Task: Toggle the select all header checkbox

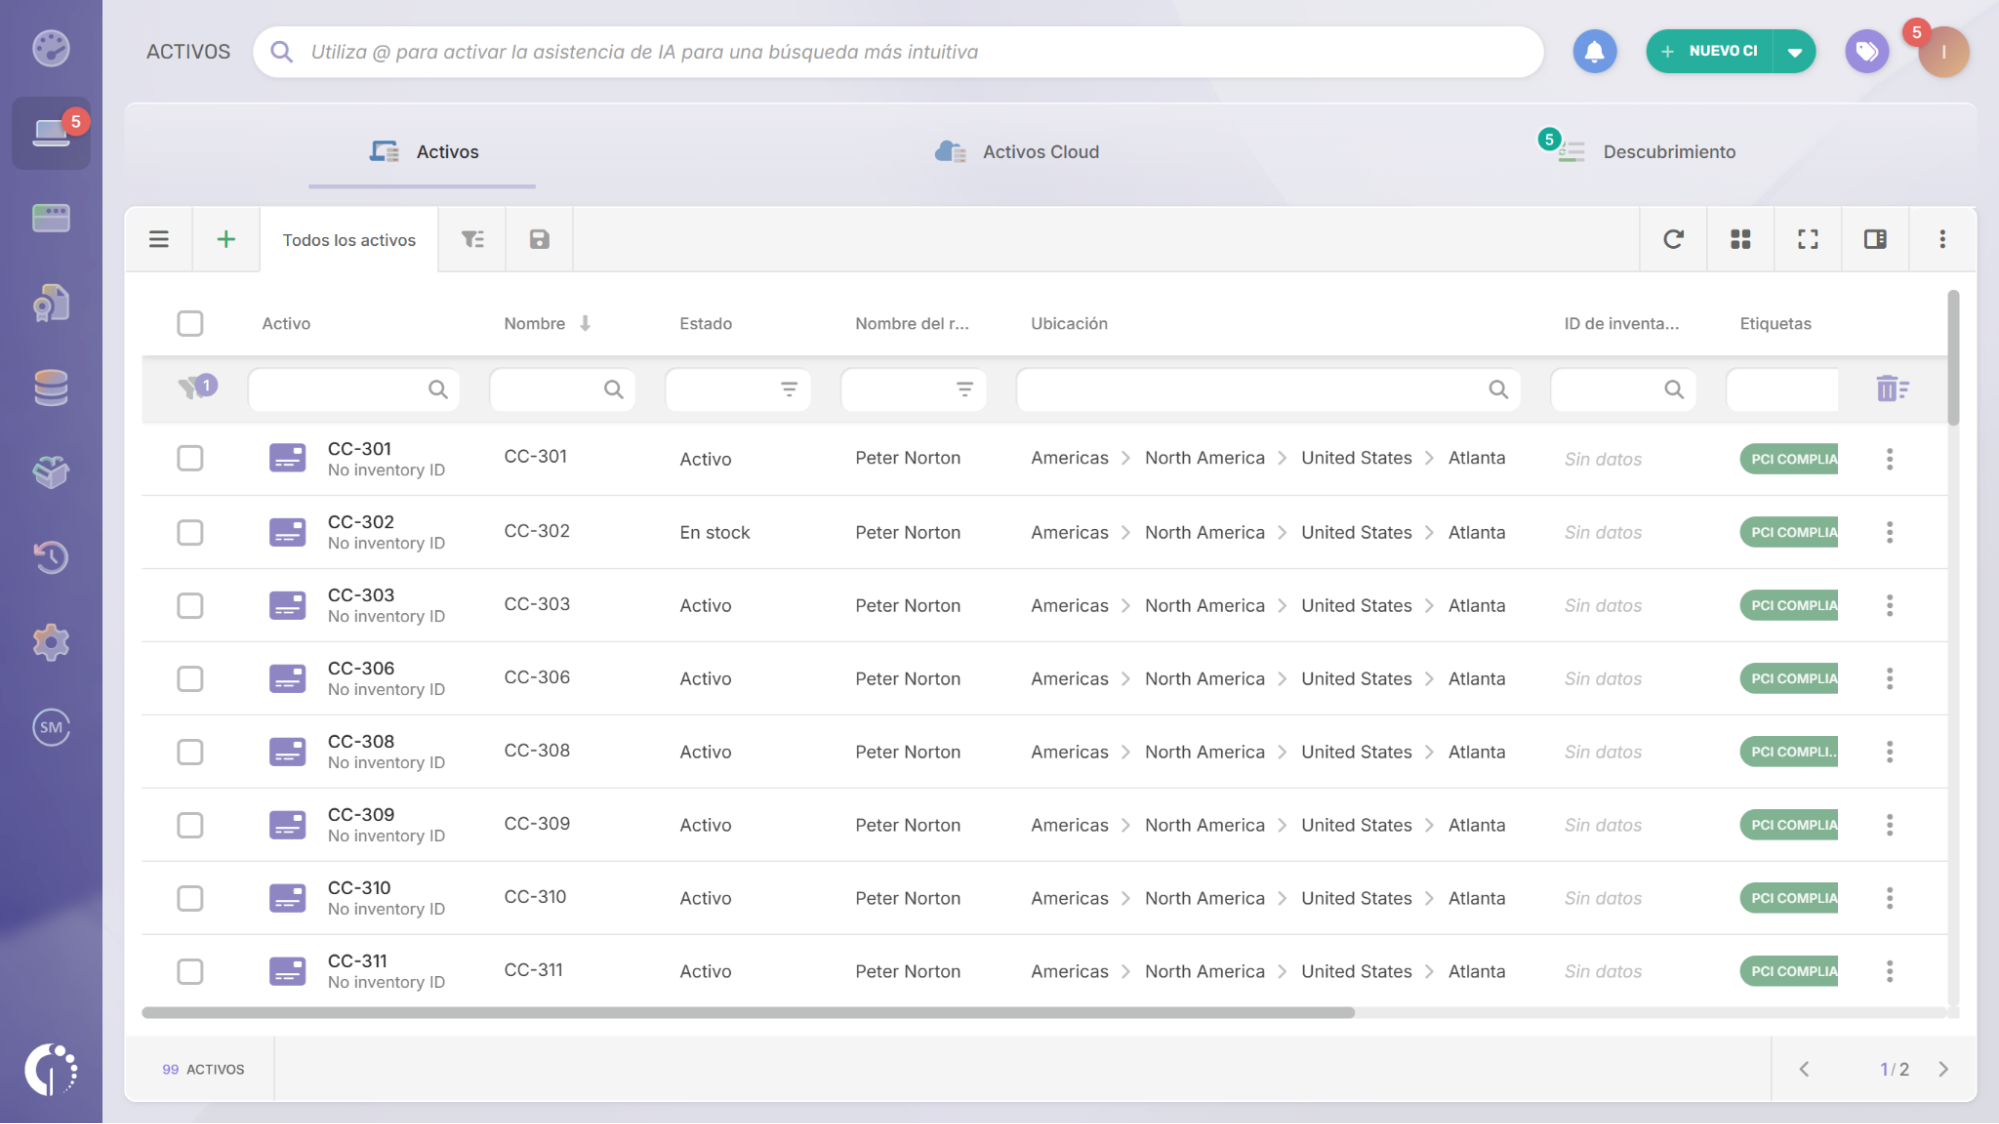Action: click(190, 323)
